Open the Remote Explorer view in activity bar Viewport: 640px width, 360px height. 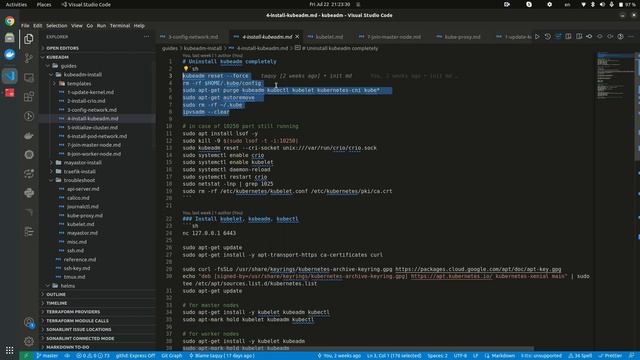[29, 78]
